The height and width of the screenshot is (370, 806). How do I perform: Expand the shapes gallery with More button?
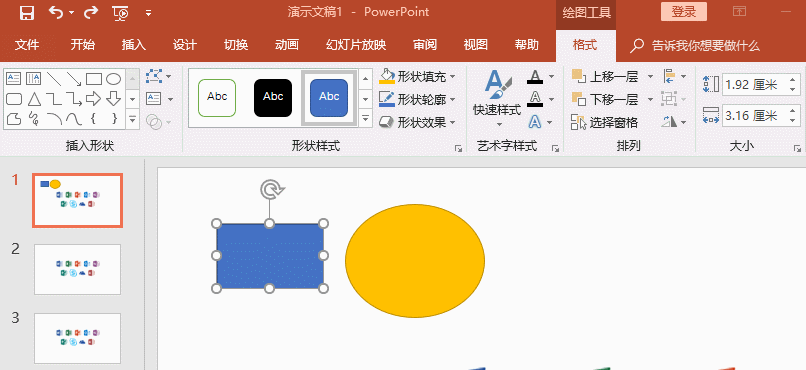[133, 119]
